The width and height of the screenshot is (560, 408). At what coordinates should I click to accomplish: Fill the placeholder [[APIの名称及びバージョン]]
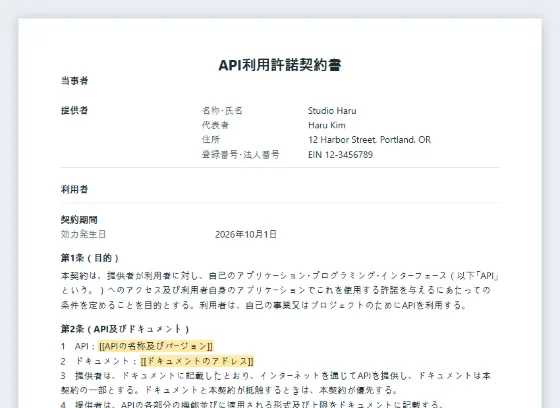156,346
